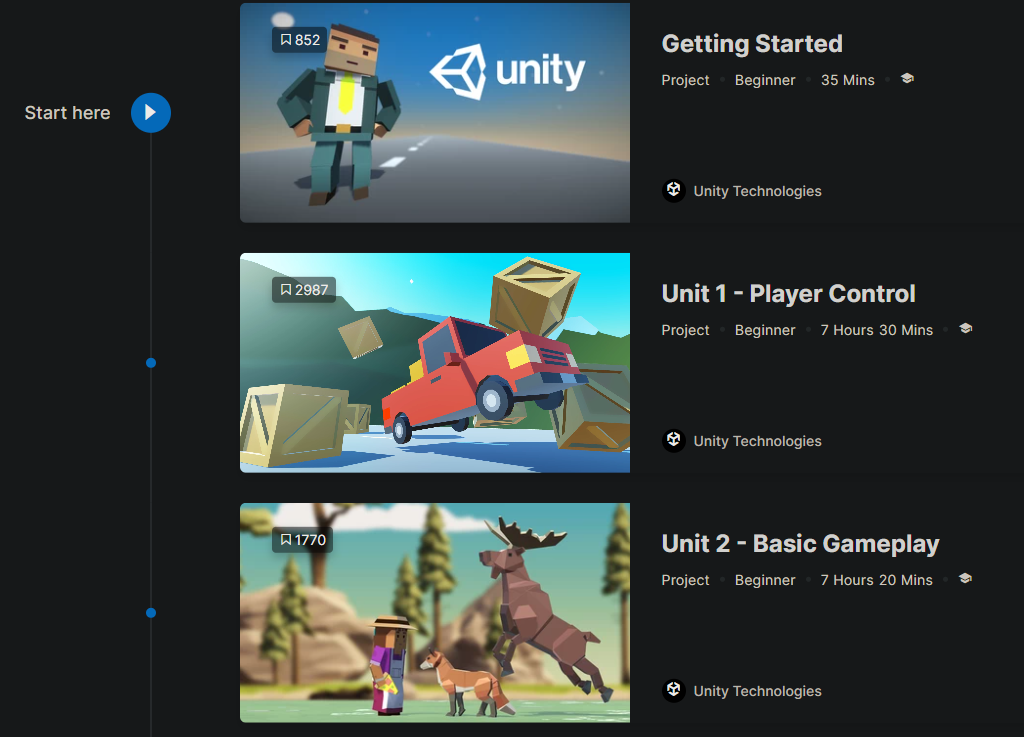Bookmark Unit 1 using the 2987 badge
The width and height of the screenshot is (1024, 737).
pos(304,290)
